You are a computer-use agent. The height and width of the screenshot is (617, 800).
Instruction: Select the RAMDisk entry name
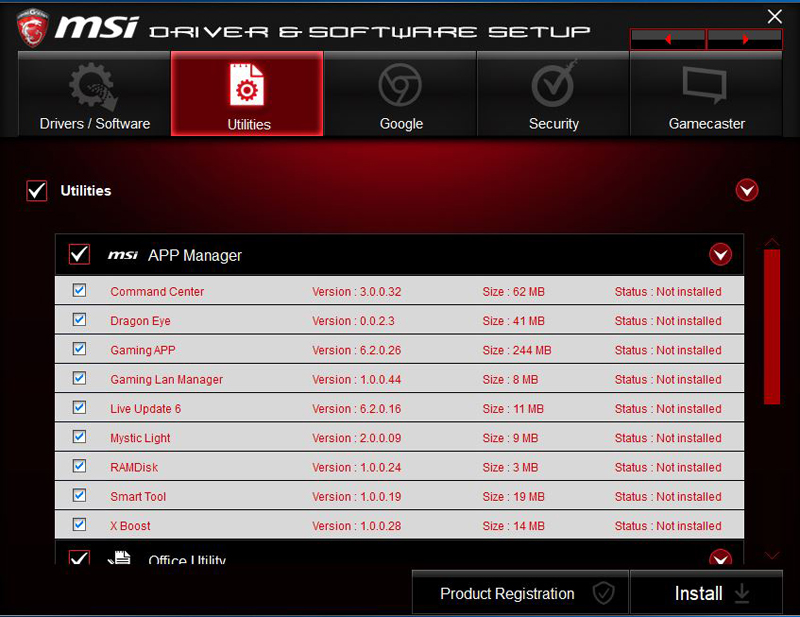coord(134,467)
